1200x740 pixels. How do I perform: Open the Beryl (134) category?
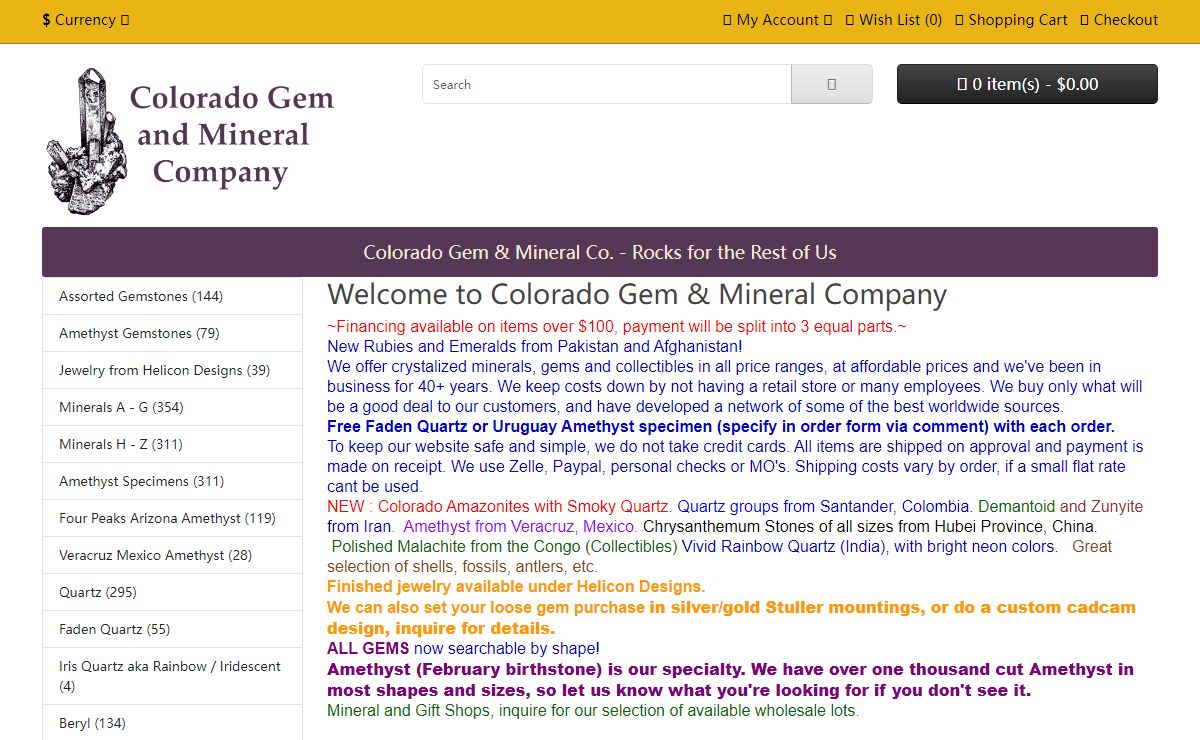point(92,723)
